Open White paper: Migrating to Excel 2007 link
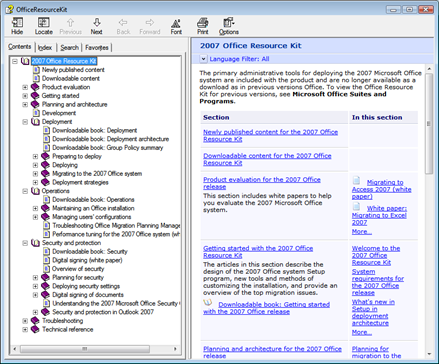The image size is (439, 364). coord(379,215)
